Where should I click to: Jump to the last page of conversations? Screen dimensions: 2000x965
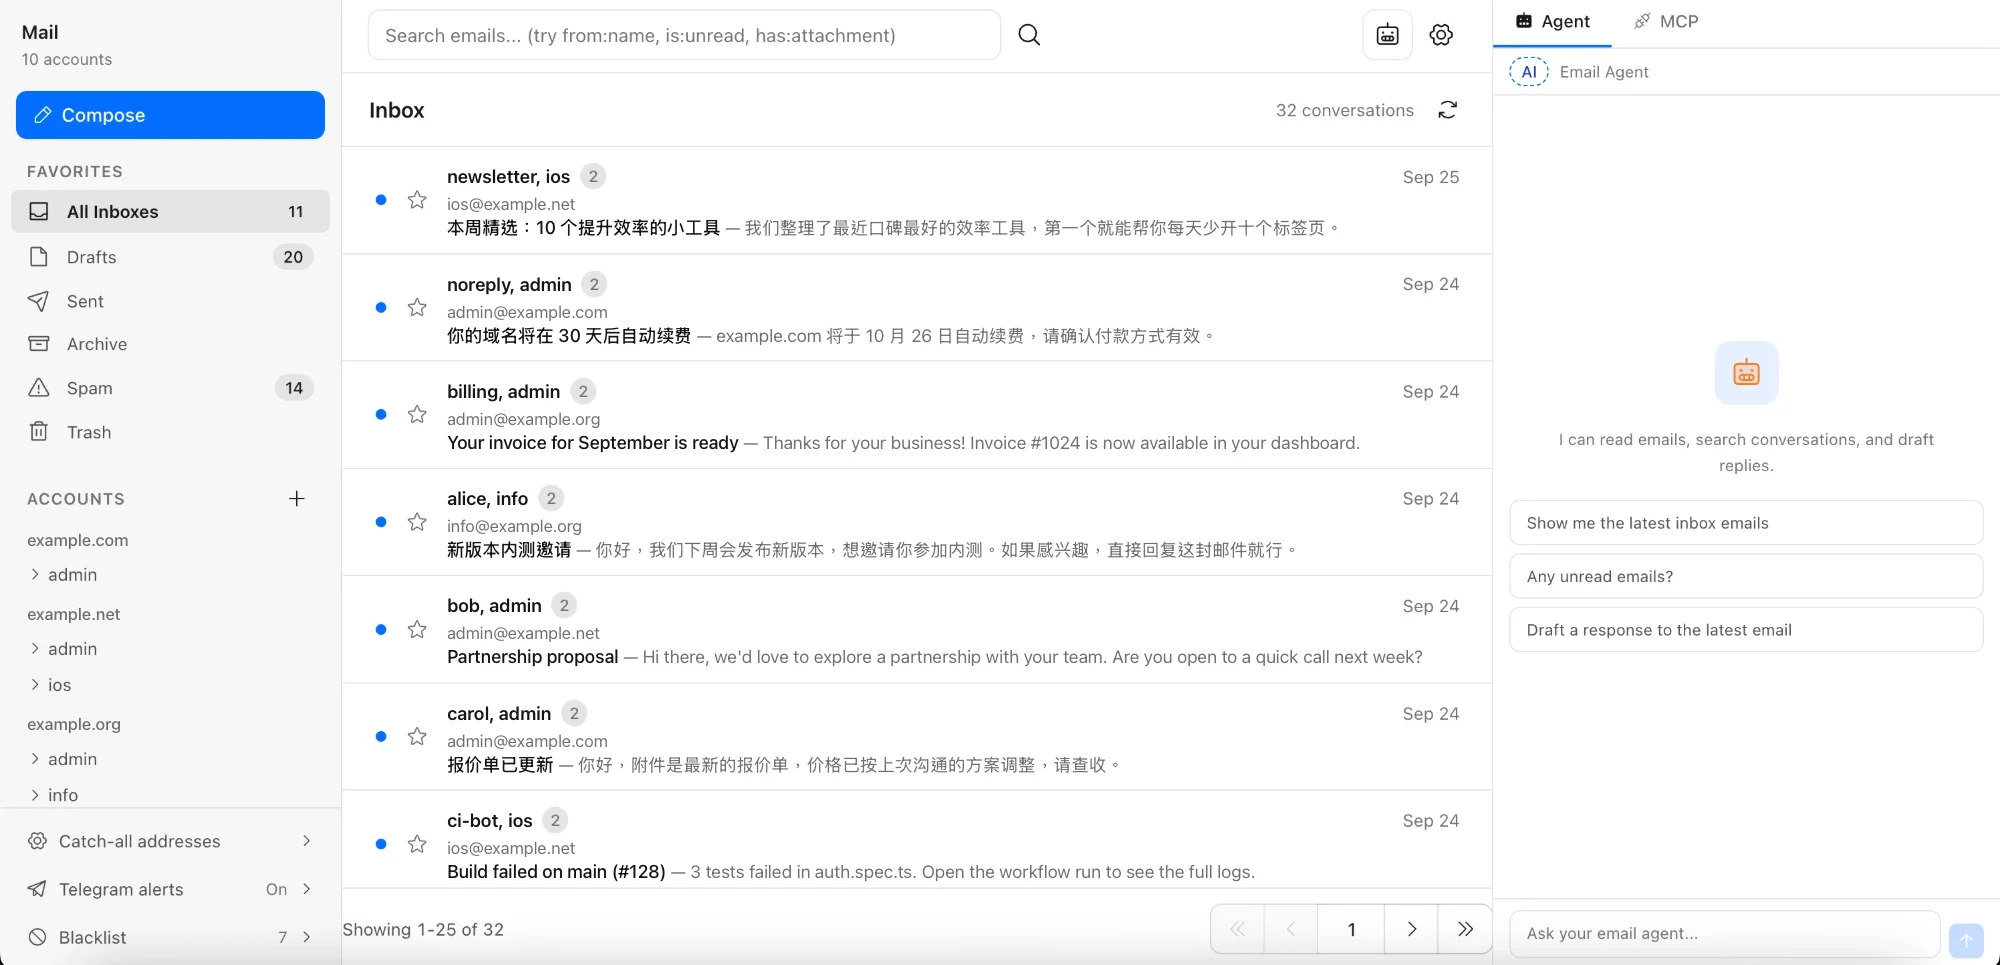pos(1465,929)
